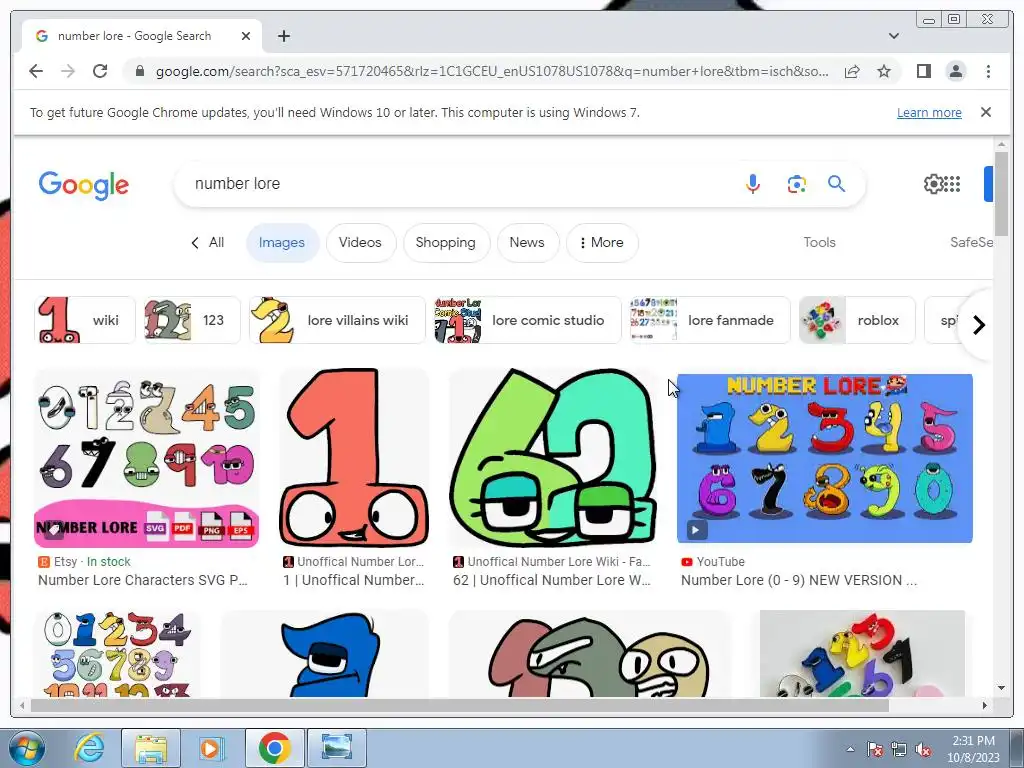Open a new tab with the plus button

(283, 36)
